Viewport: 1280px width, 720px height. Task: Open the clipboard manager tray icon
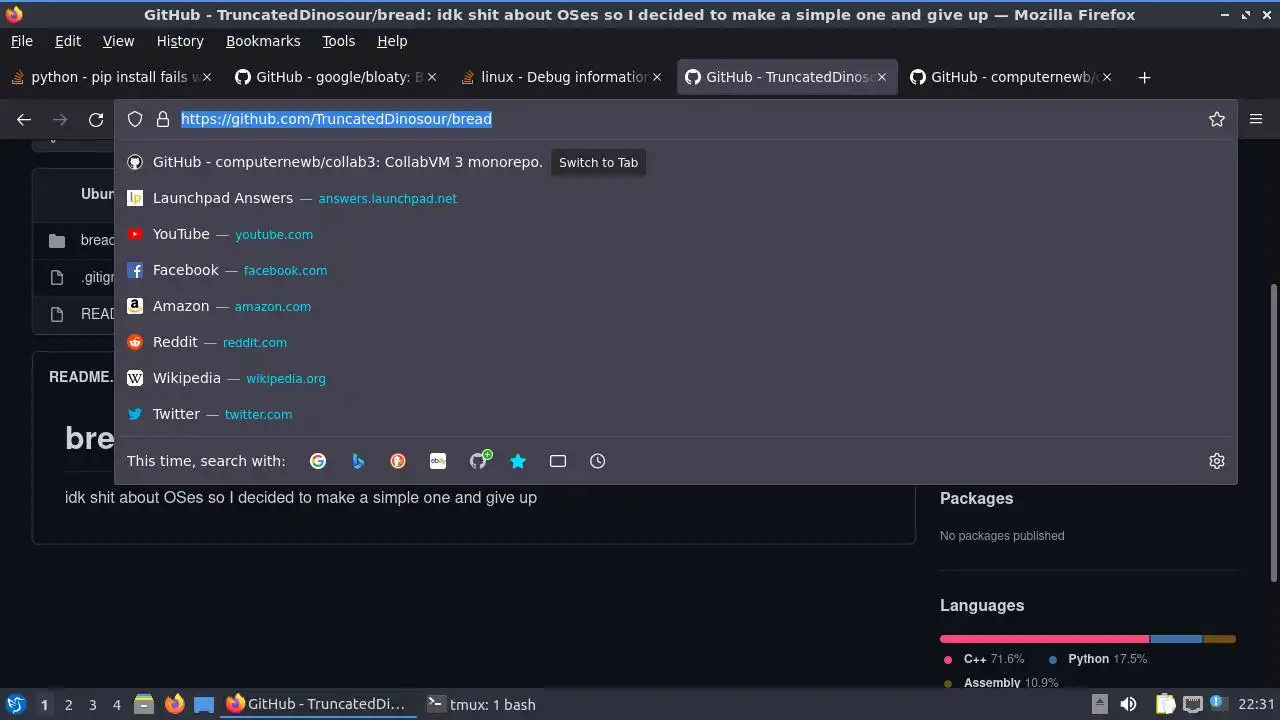[1165, 704]
